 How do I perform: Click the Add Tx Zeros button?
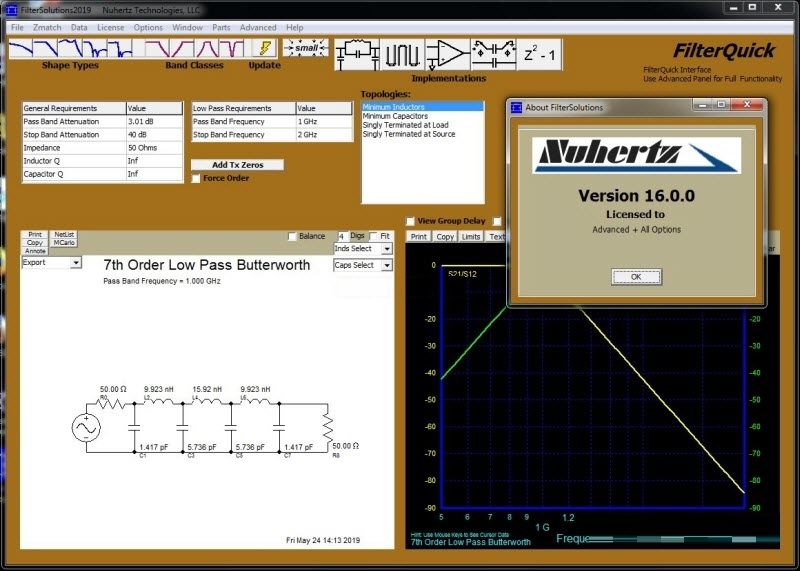pyautogui.click(x=237, y=165)
